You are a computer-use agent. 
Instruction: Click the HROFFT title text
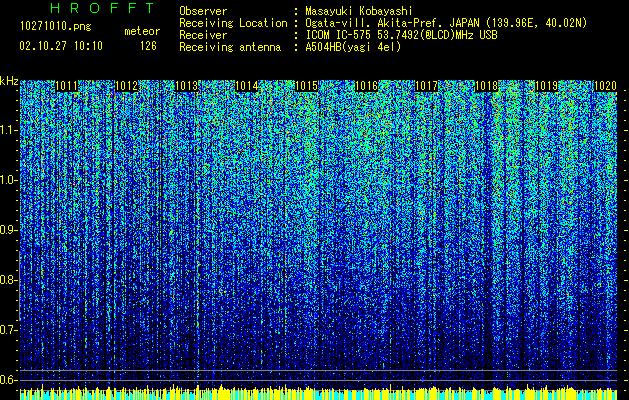coord(102,8)
